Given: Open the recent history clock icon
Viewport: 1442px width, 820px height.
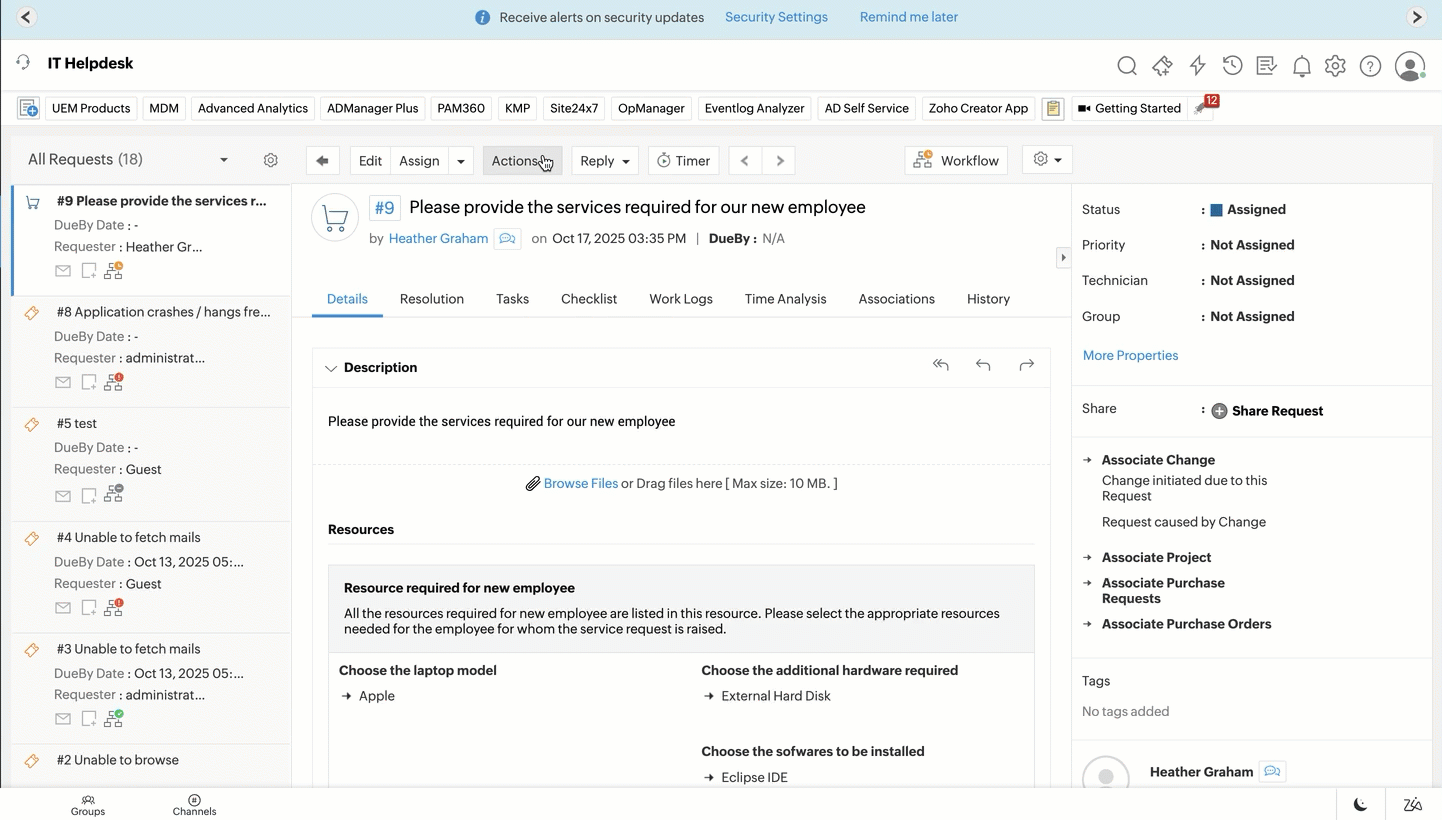Looking at the screenshot, I should pos(1232,66).
